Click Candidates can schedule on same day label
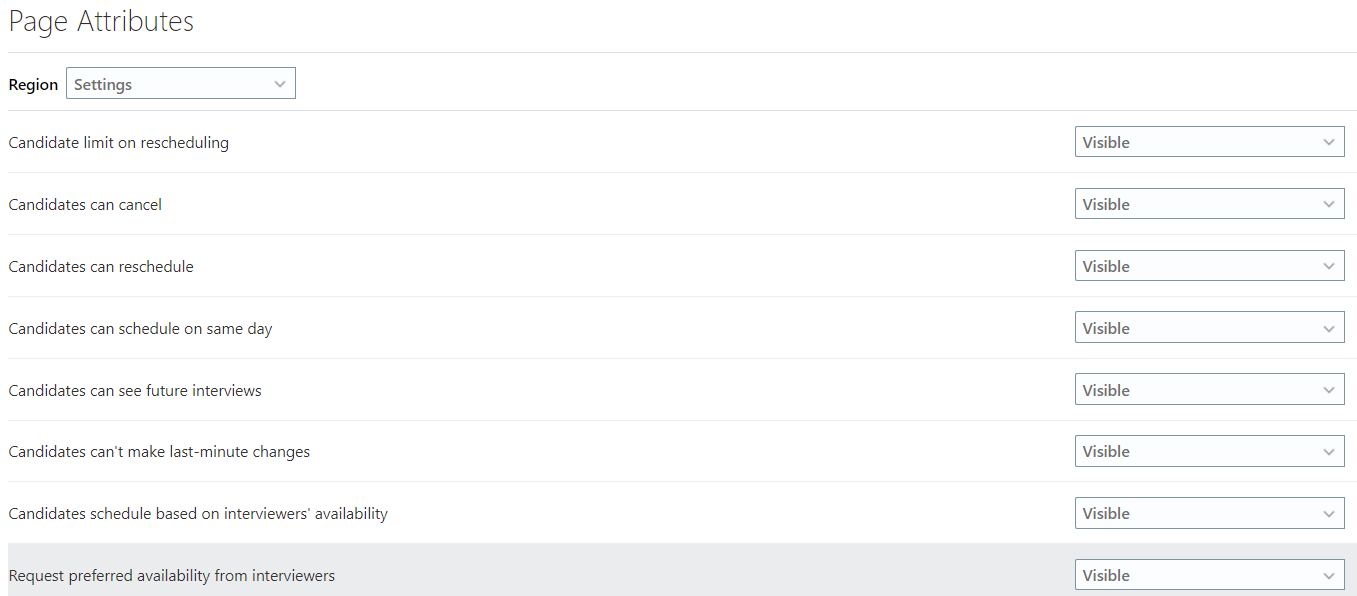 (140, 329)
